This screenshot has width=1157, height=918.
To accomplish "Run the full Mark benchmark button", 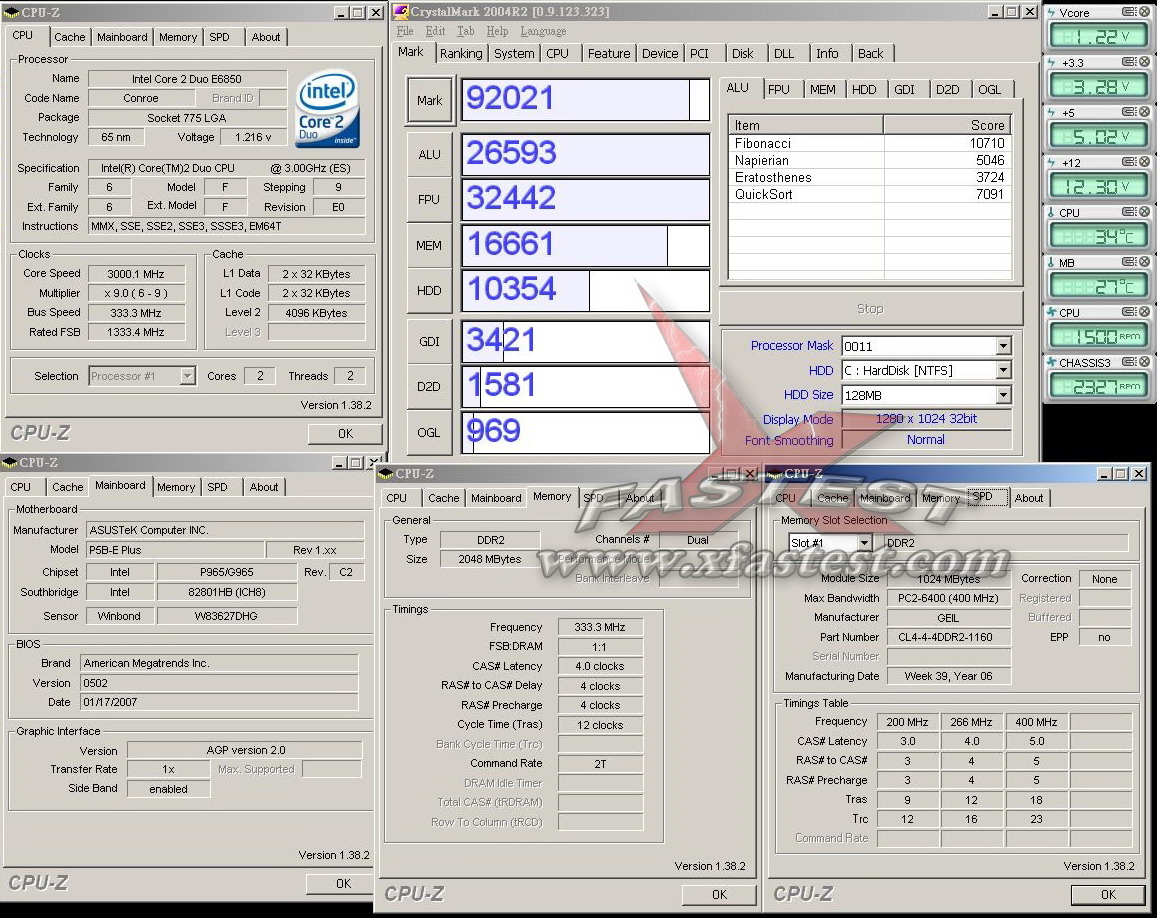I will (429, 100).
